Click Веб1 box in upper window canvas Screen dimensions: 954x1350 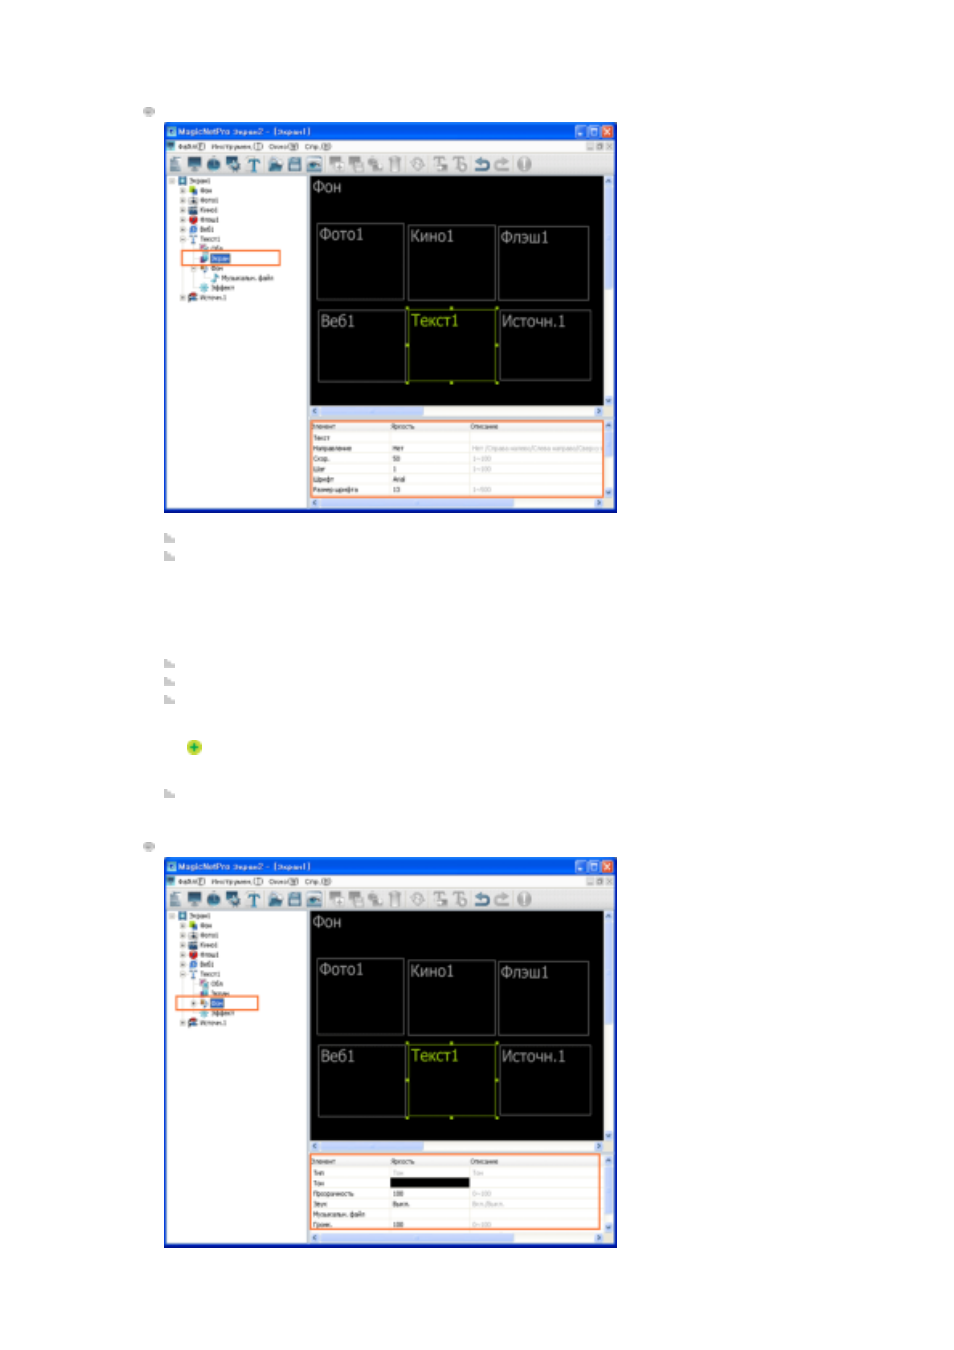361,345
